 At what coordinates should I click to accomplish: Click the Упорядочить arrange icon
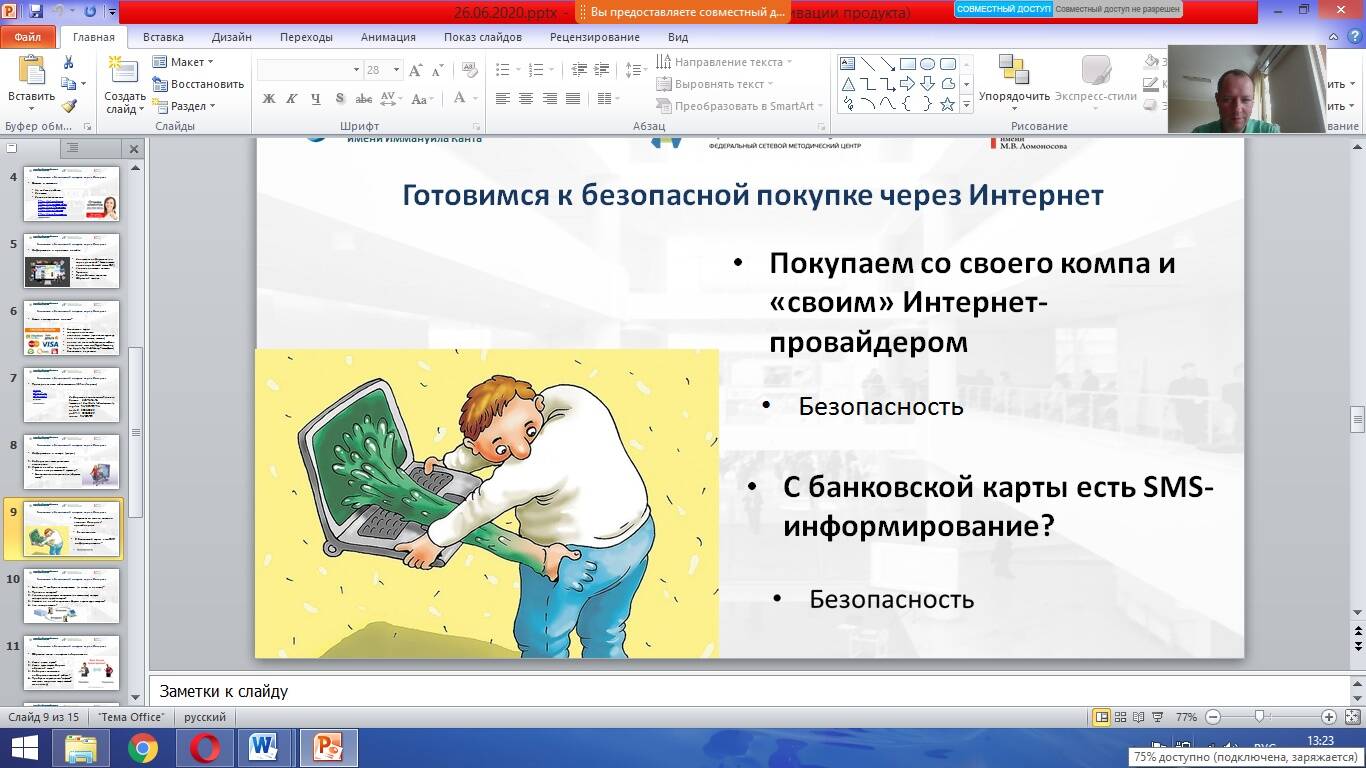1013,70
